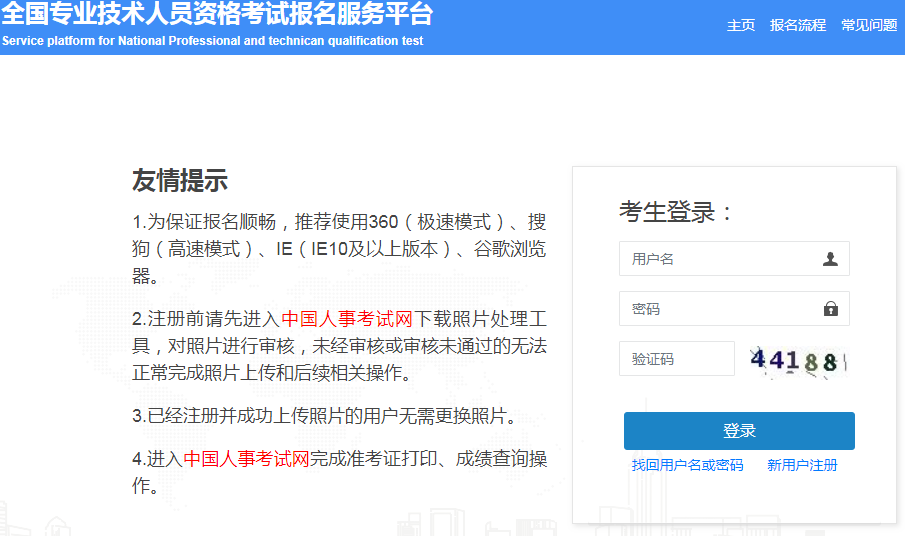Click the 考生登录 heading in login panel
The height and width of the screenshot is (536, 905).
[677, 212]
